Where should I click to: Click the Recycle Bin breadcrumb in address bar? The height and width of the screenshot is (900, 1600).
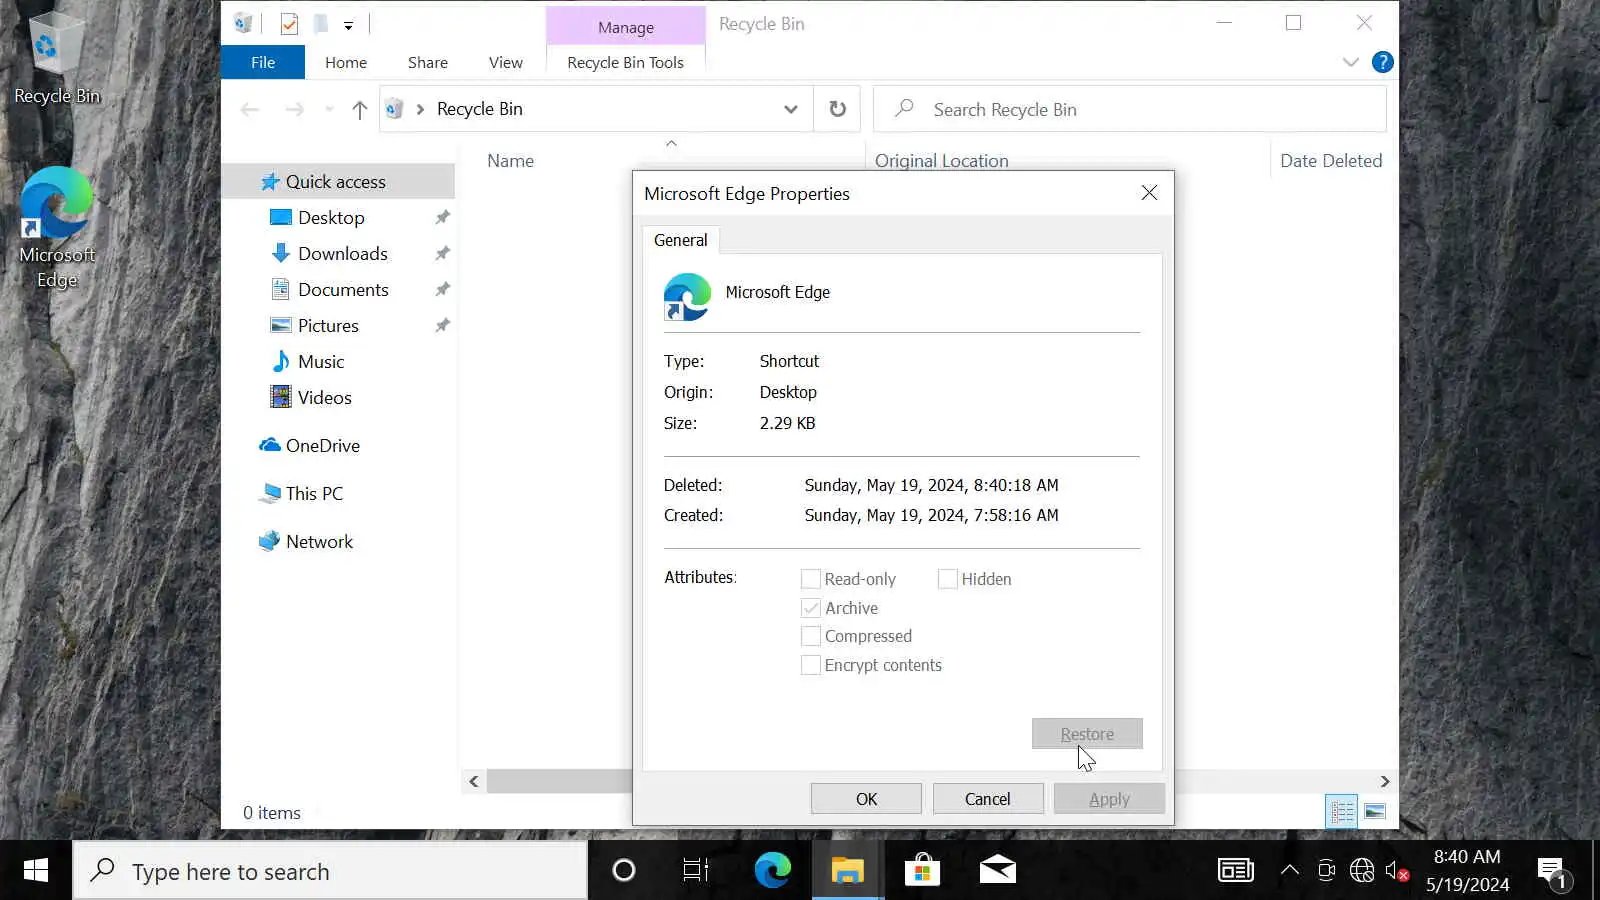480,109
